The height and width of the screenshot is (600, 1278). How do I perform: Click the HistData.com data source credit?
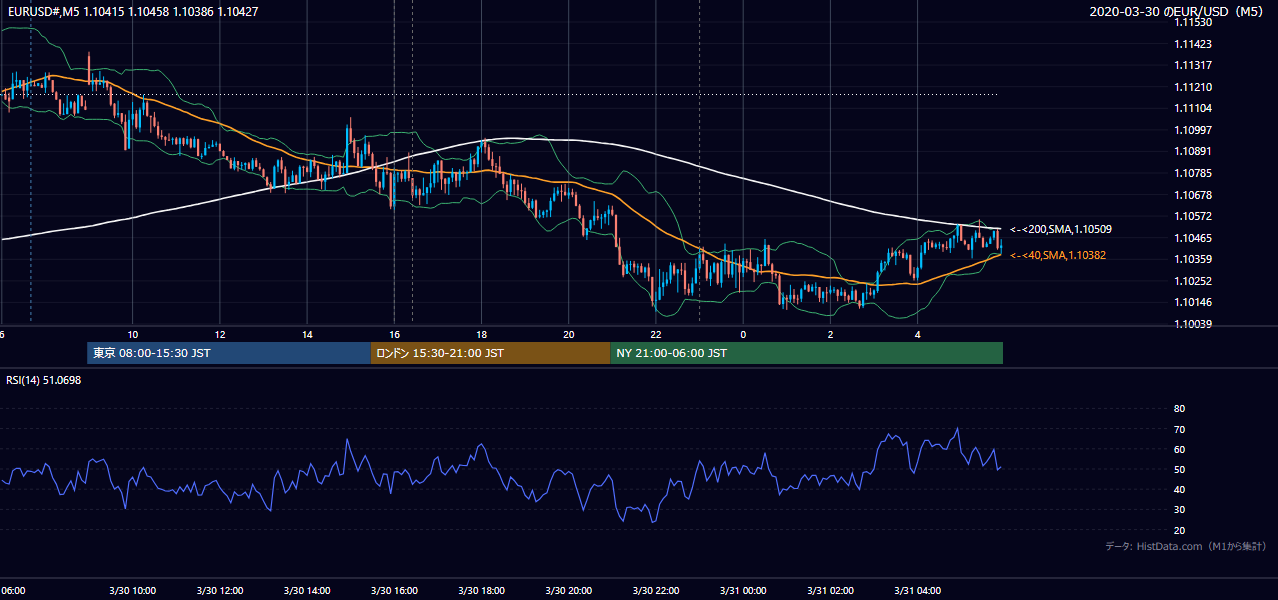(1185, 547)
